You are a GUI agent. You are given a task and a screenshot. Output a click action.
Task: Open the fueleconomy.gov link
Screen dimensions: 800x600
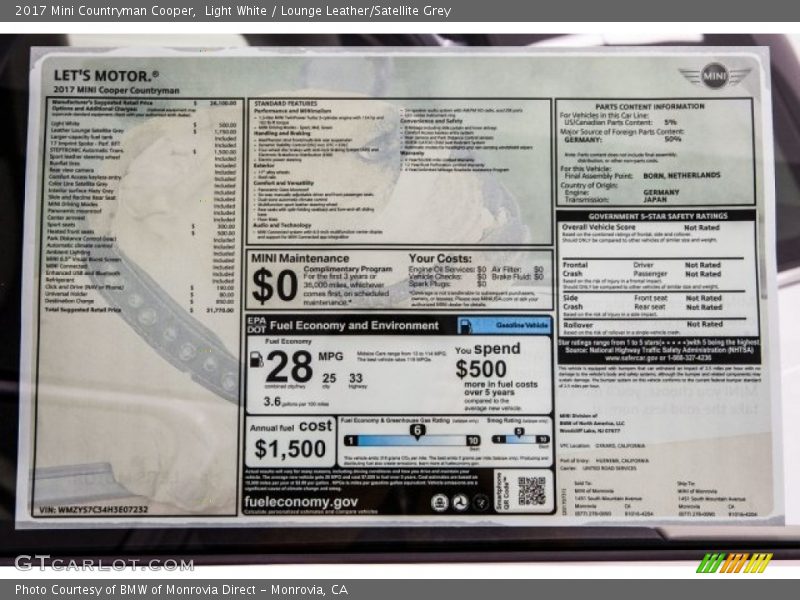(301, 502)
